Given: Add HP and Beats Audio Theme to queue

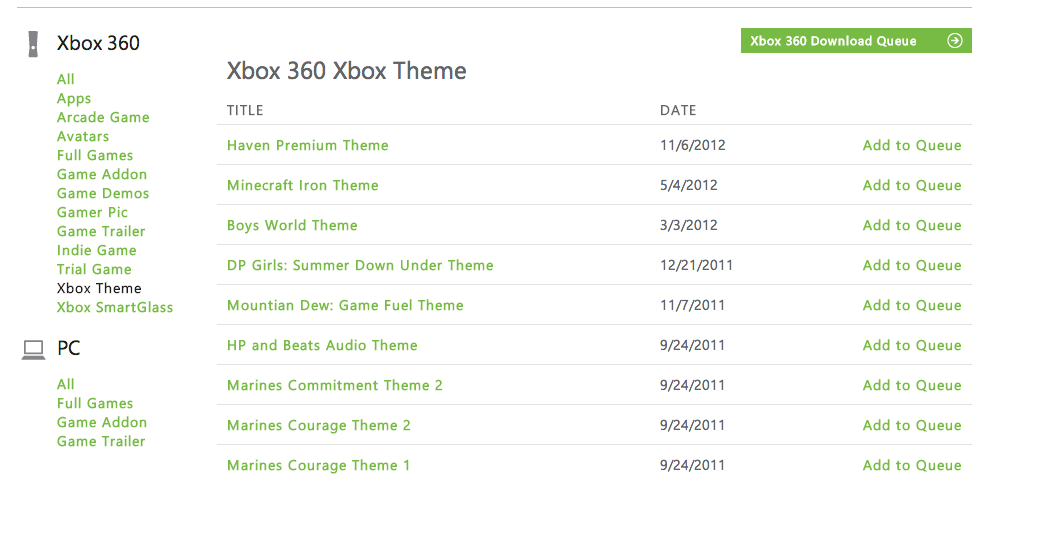Looking at the screenshot, I should tap(911, 345).
